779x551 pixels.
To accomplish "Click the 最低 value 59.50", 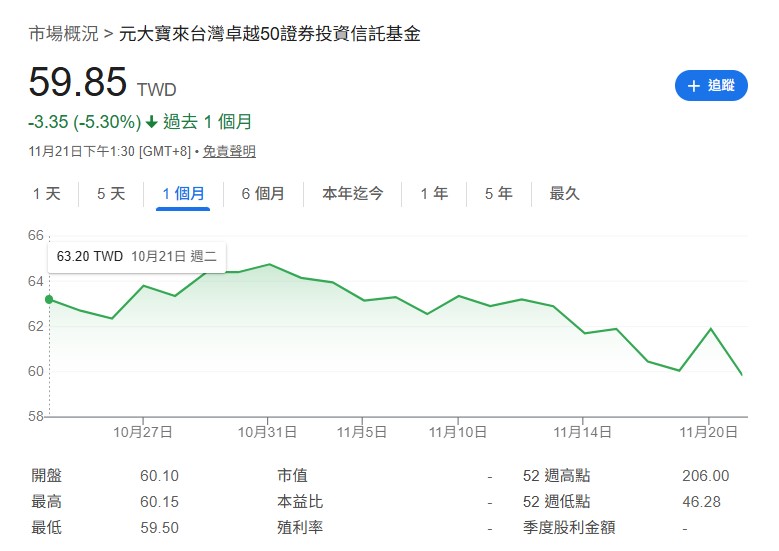I will [159, 528].
